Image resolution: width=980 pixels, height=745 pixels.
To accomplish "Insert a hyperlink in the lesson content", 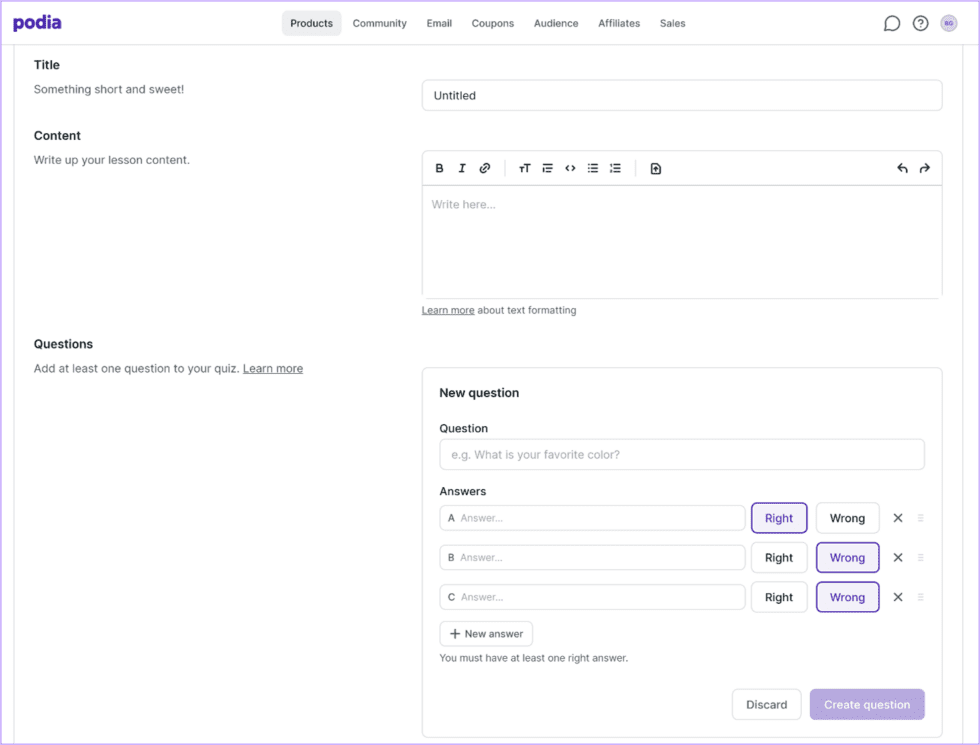I will click(485, 168).
